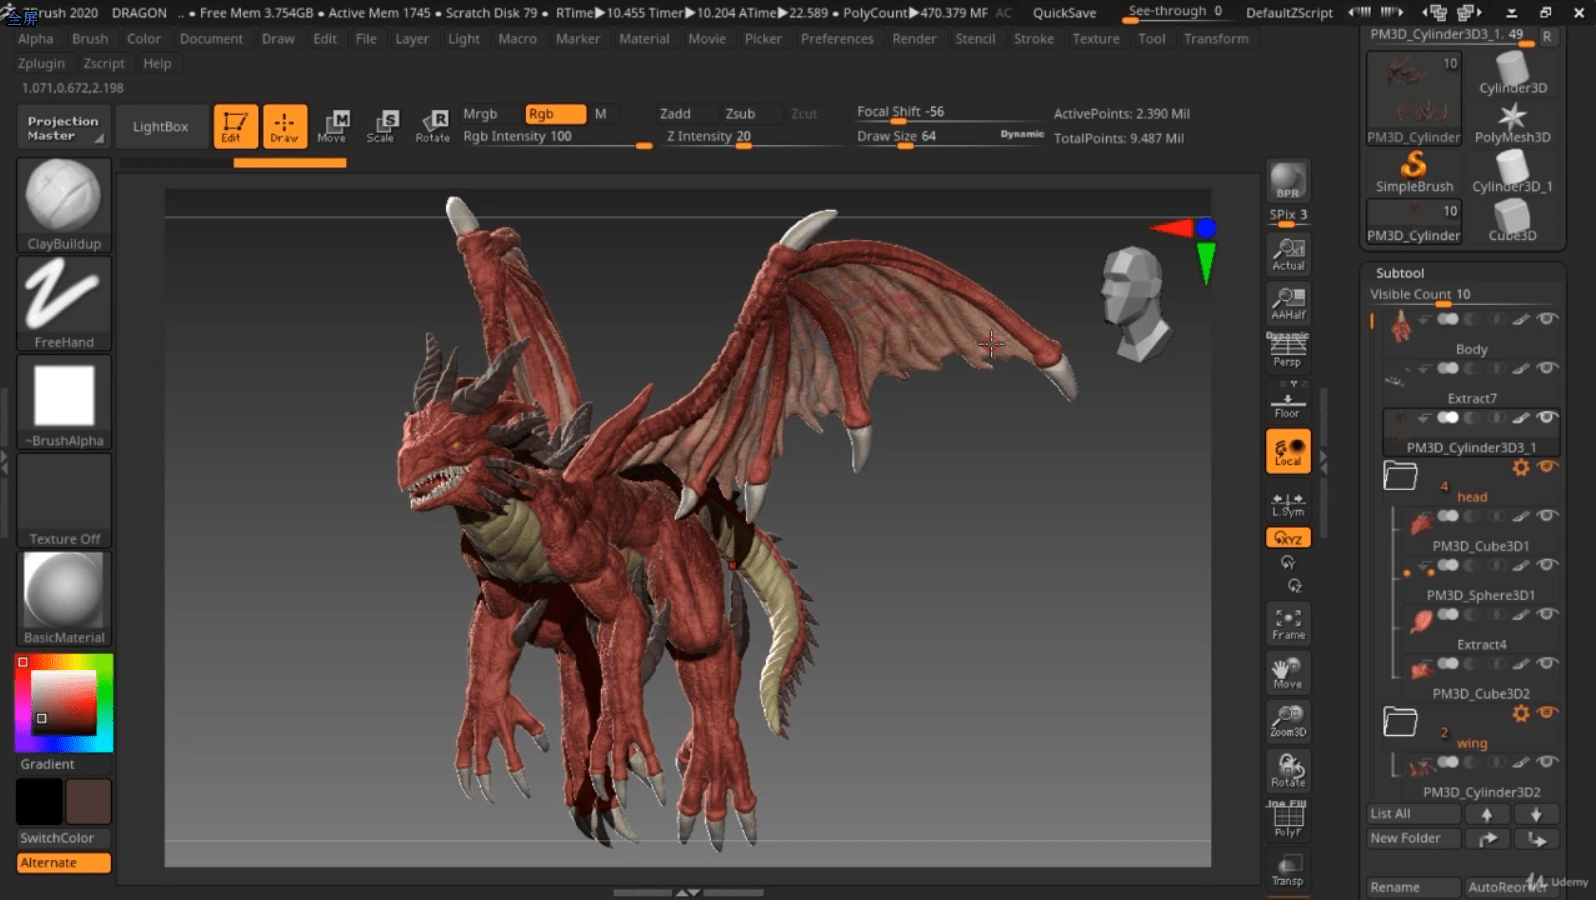Viewport: 1596px width, 900px height.
Task: Toggle visibility of Extract7 subtool
Action: point(1547,368)
